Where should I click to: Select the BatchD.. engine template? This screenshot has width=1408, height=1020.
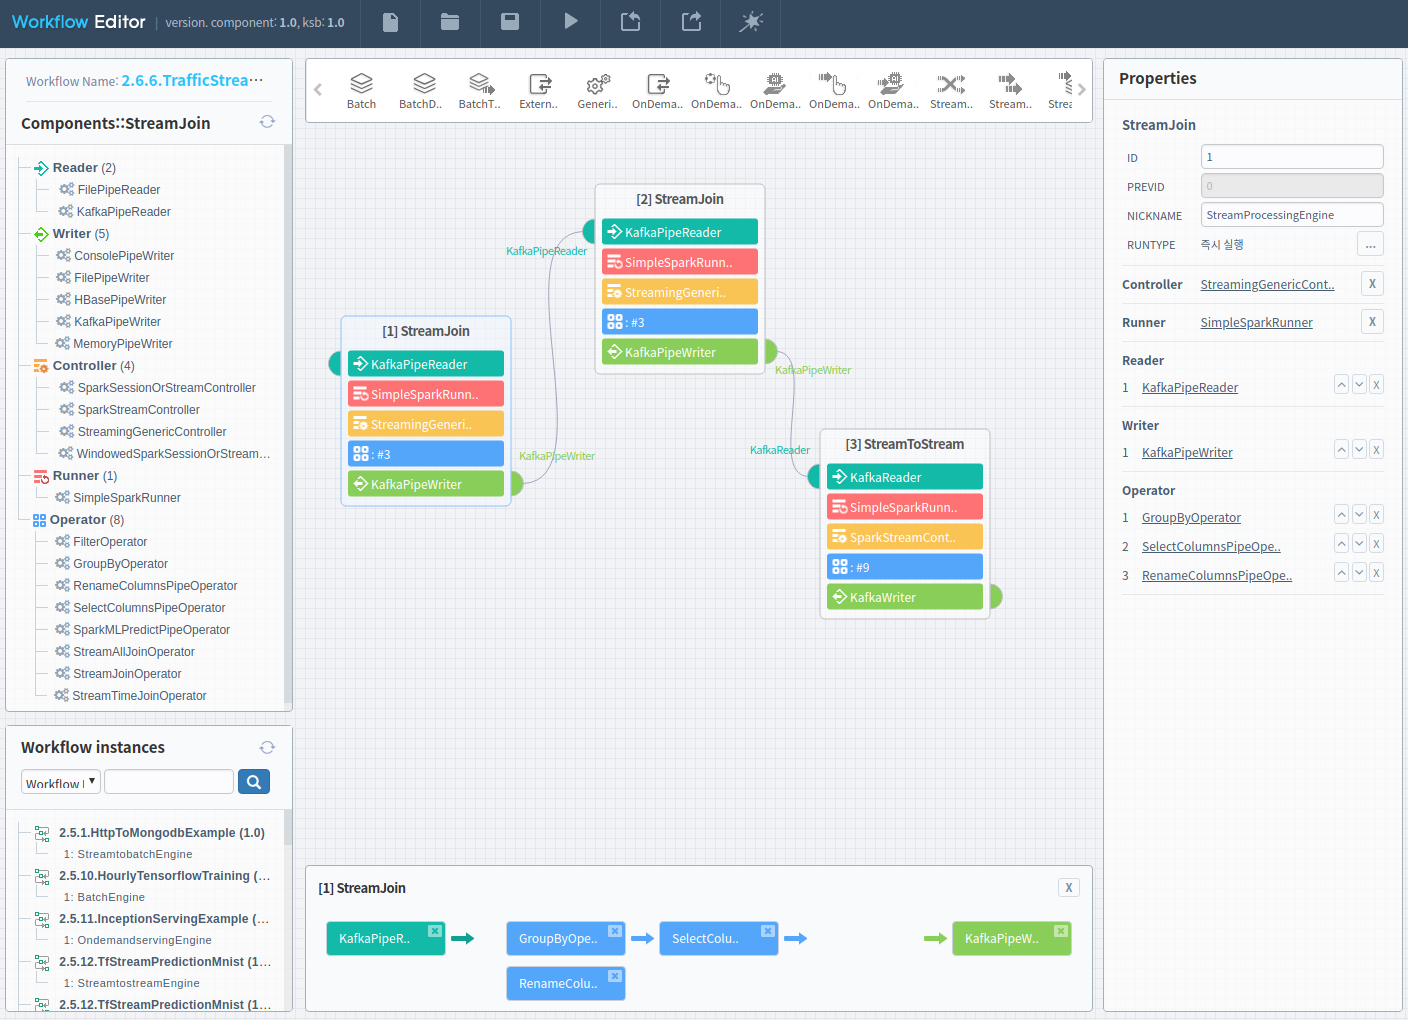(421, 90)
